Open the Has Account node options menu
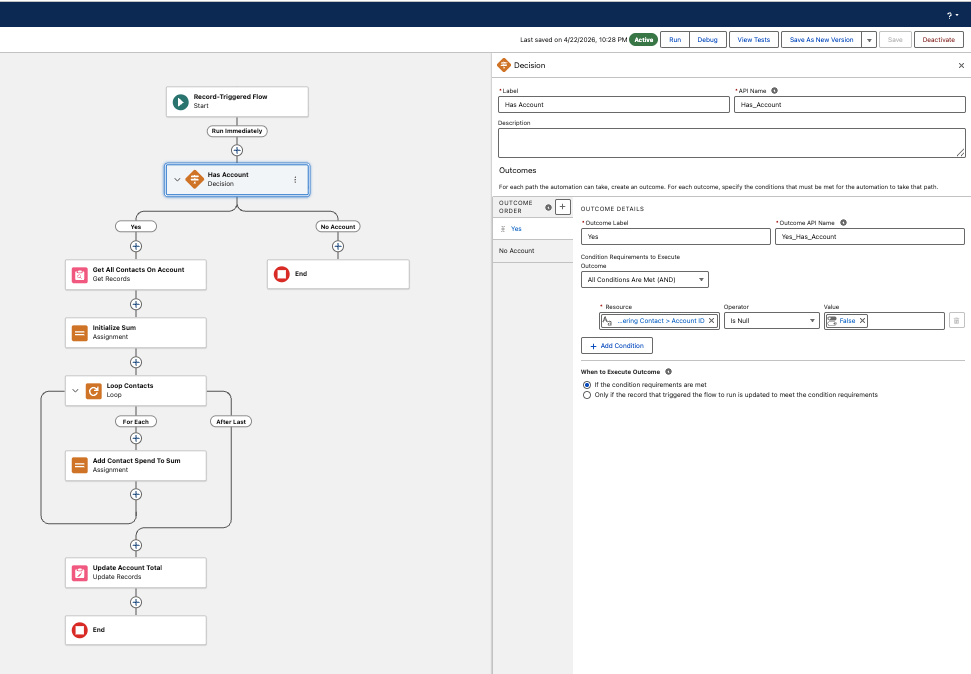This screenshot has height=674, width=971. click(x=295, y=180)
